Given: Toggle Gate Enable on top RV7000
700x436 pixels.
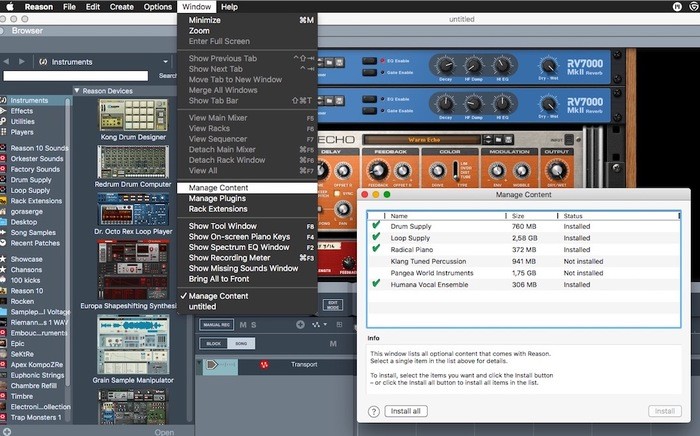Looking at the screenshot, I should click(369, 72).
